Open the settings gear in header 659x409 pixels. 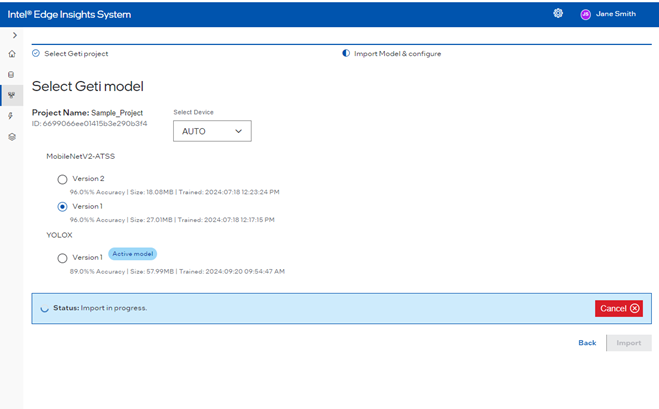pyautogui.click(x=558, y=13)
